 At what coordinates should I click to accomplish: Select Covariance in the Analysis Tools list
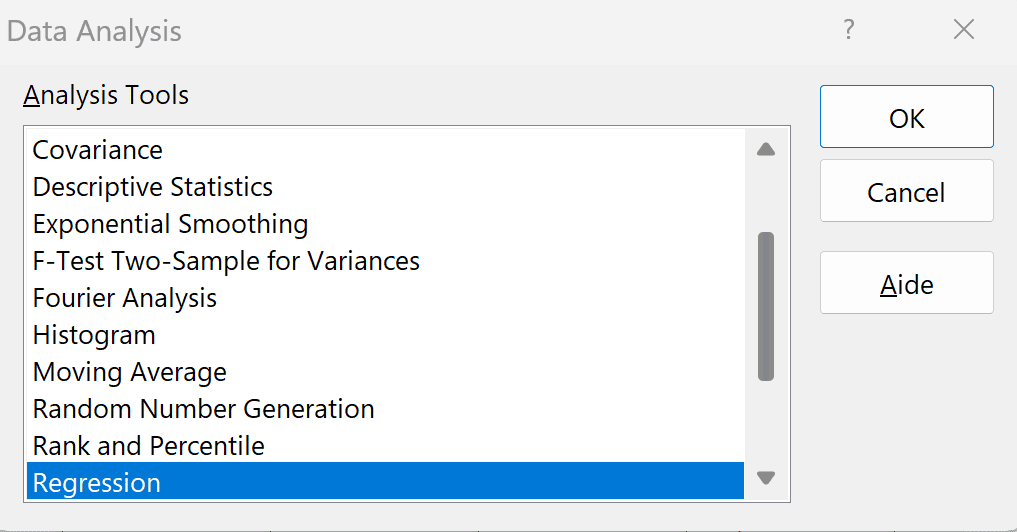coord(98,150)
